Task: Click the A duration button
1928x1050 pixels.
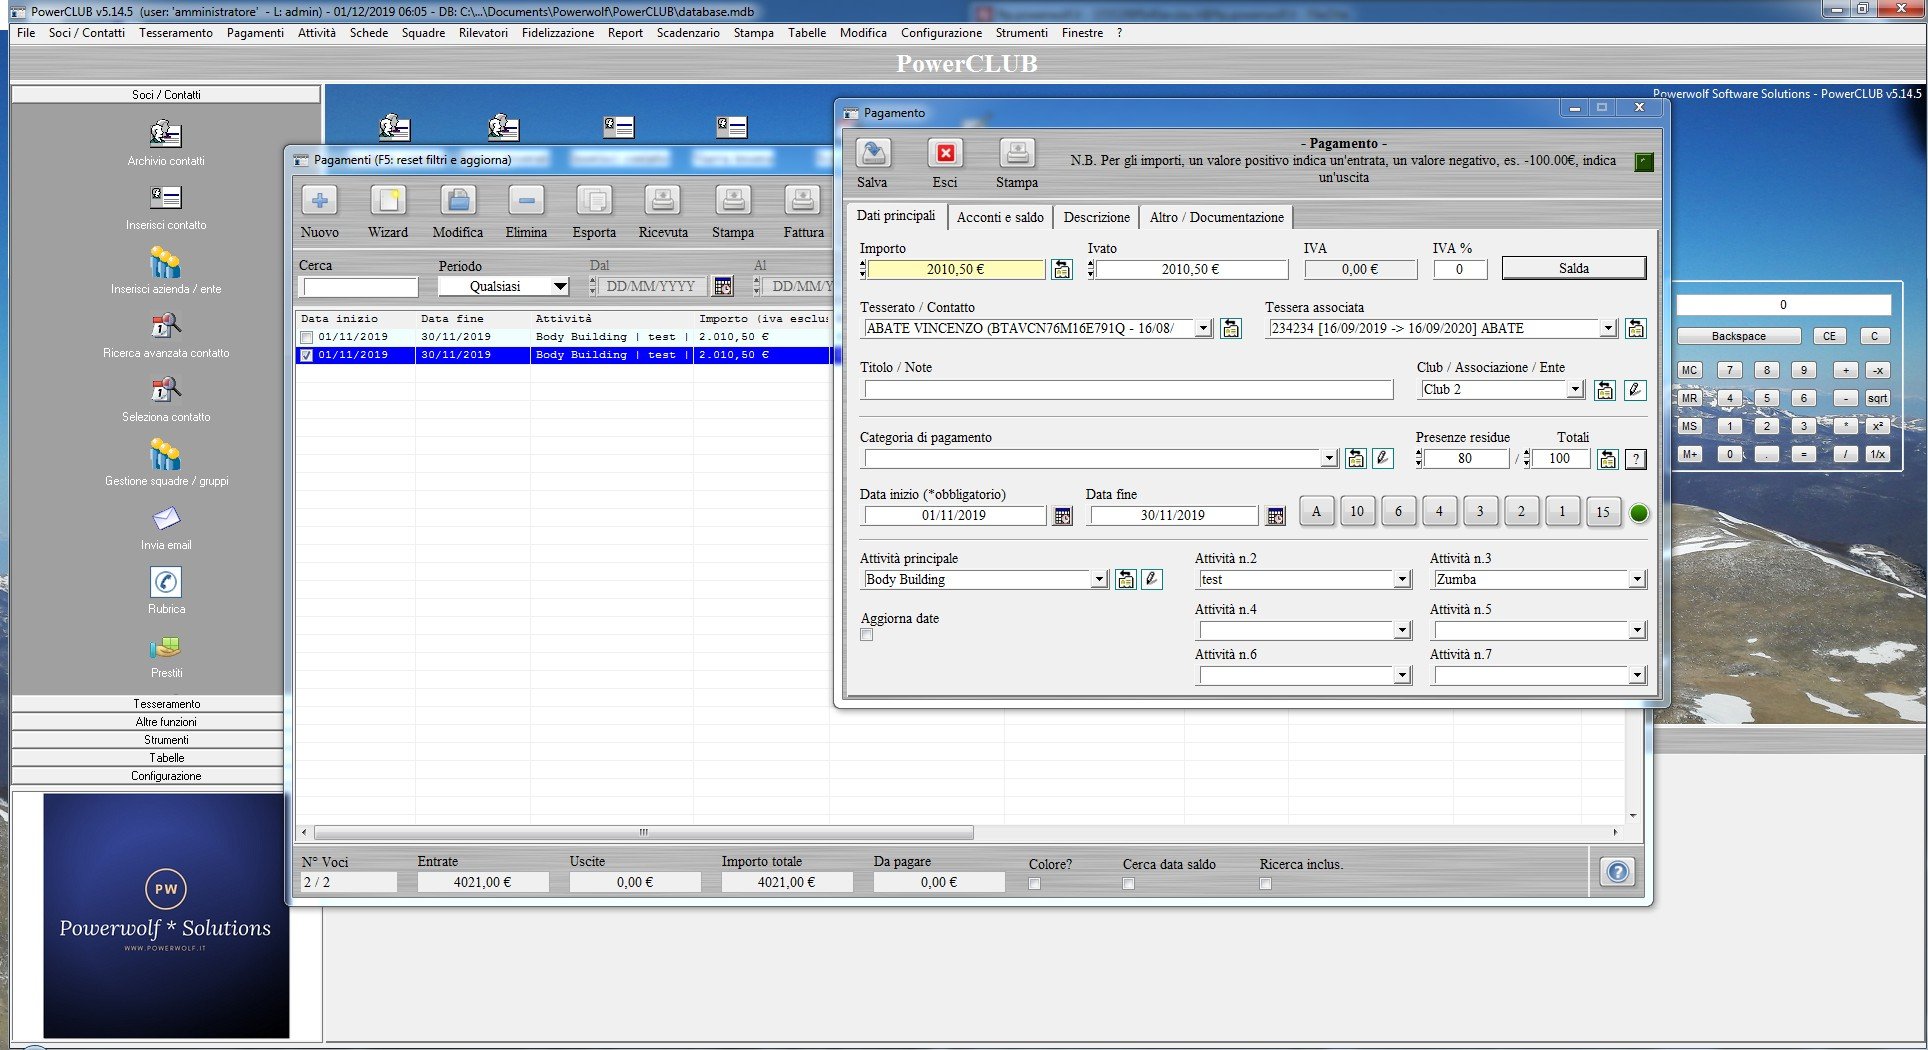Action: click(x=1316, y=512)
